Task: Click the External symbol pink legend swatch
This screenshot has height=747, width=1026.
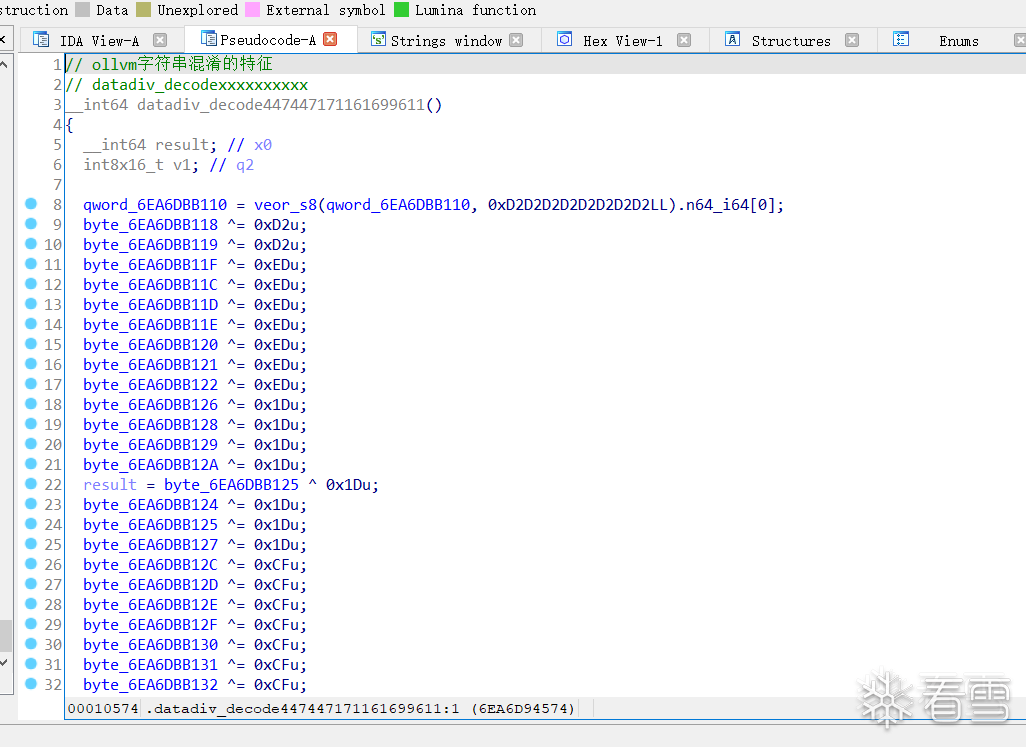Action: (x=252, y=10)
